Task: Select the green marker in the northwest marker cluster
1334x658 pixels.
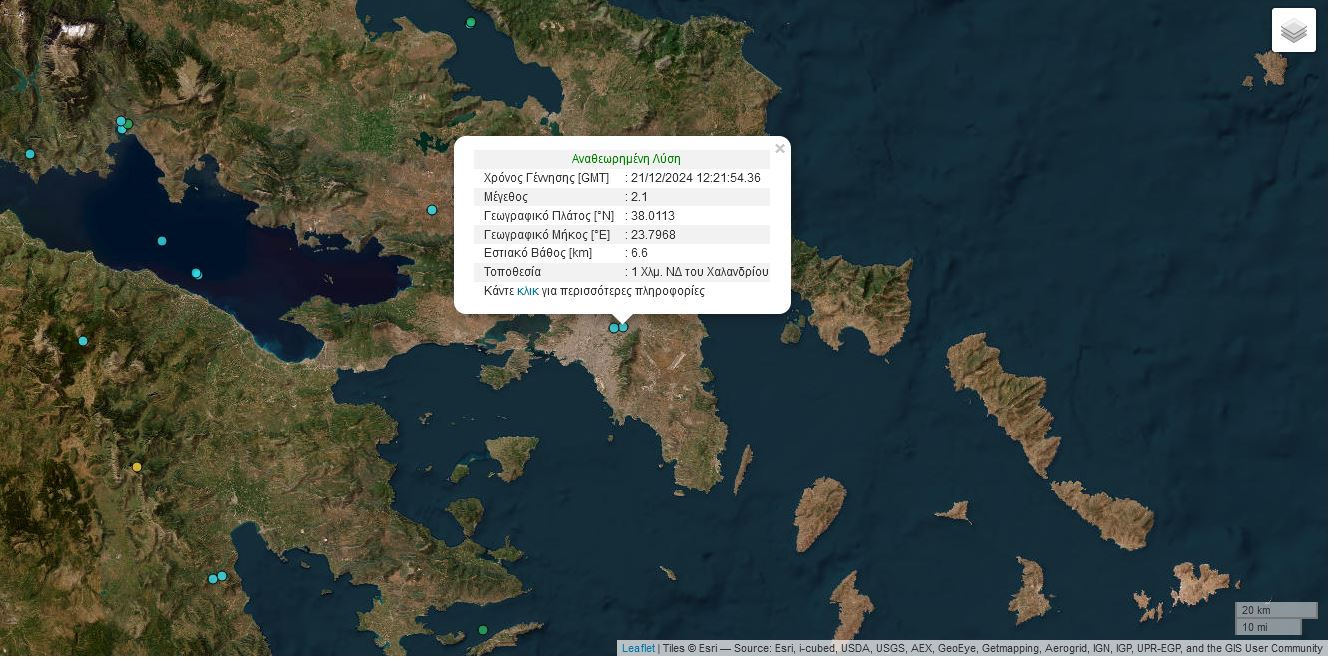Action: tap(129, 124)
